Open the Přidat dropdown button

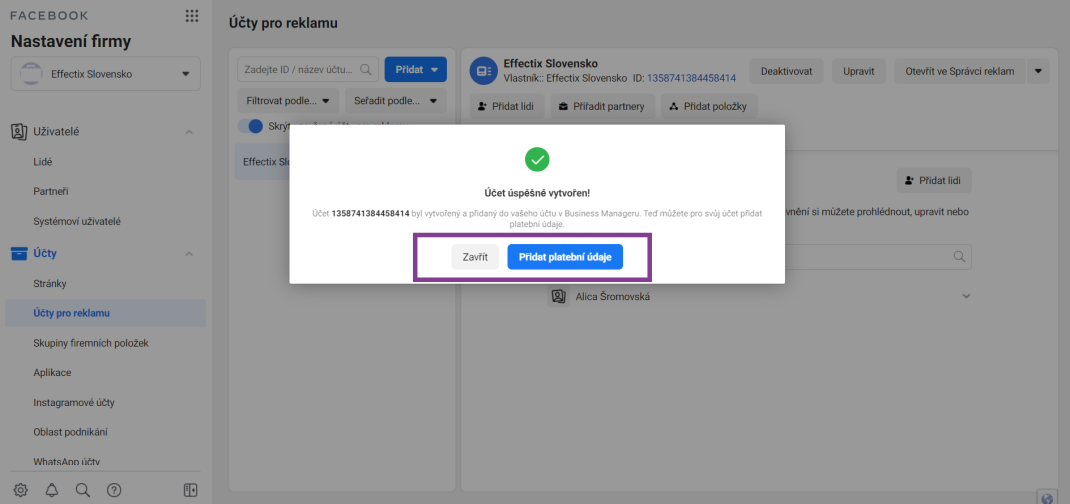416,70
